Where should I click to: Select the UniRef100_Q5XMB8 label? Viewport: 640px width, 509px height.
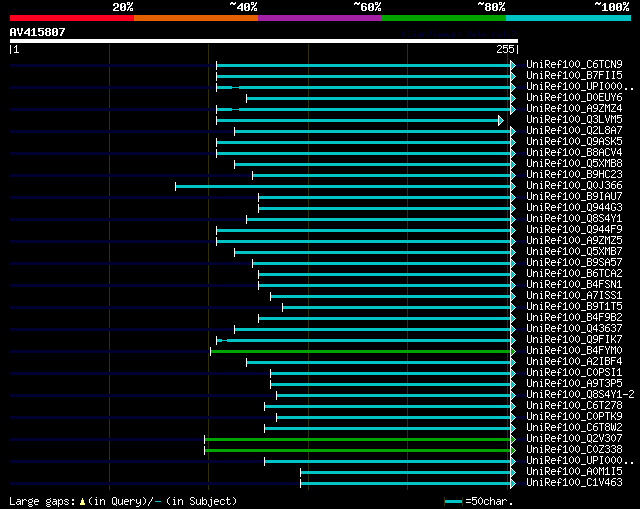tap(574, 164)
